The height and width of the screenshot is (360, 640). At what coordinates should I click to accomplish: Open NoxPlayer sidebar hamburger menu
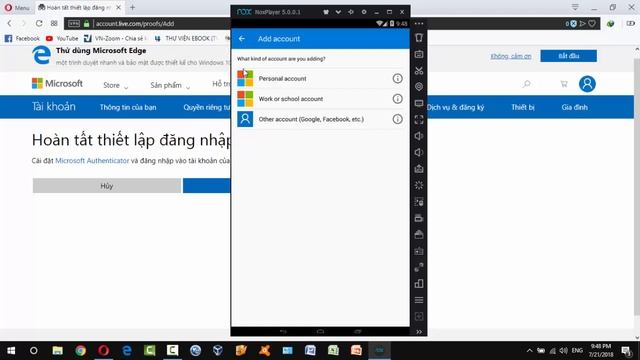click(419, 300)
